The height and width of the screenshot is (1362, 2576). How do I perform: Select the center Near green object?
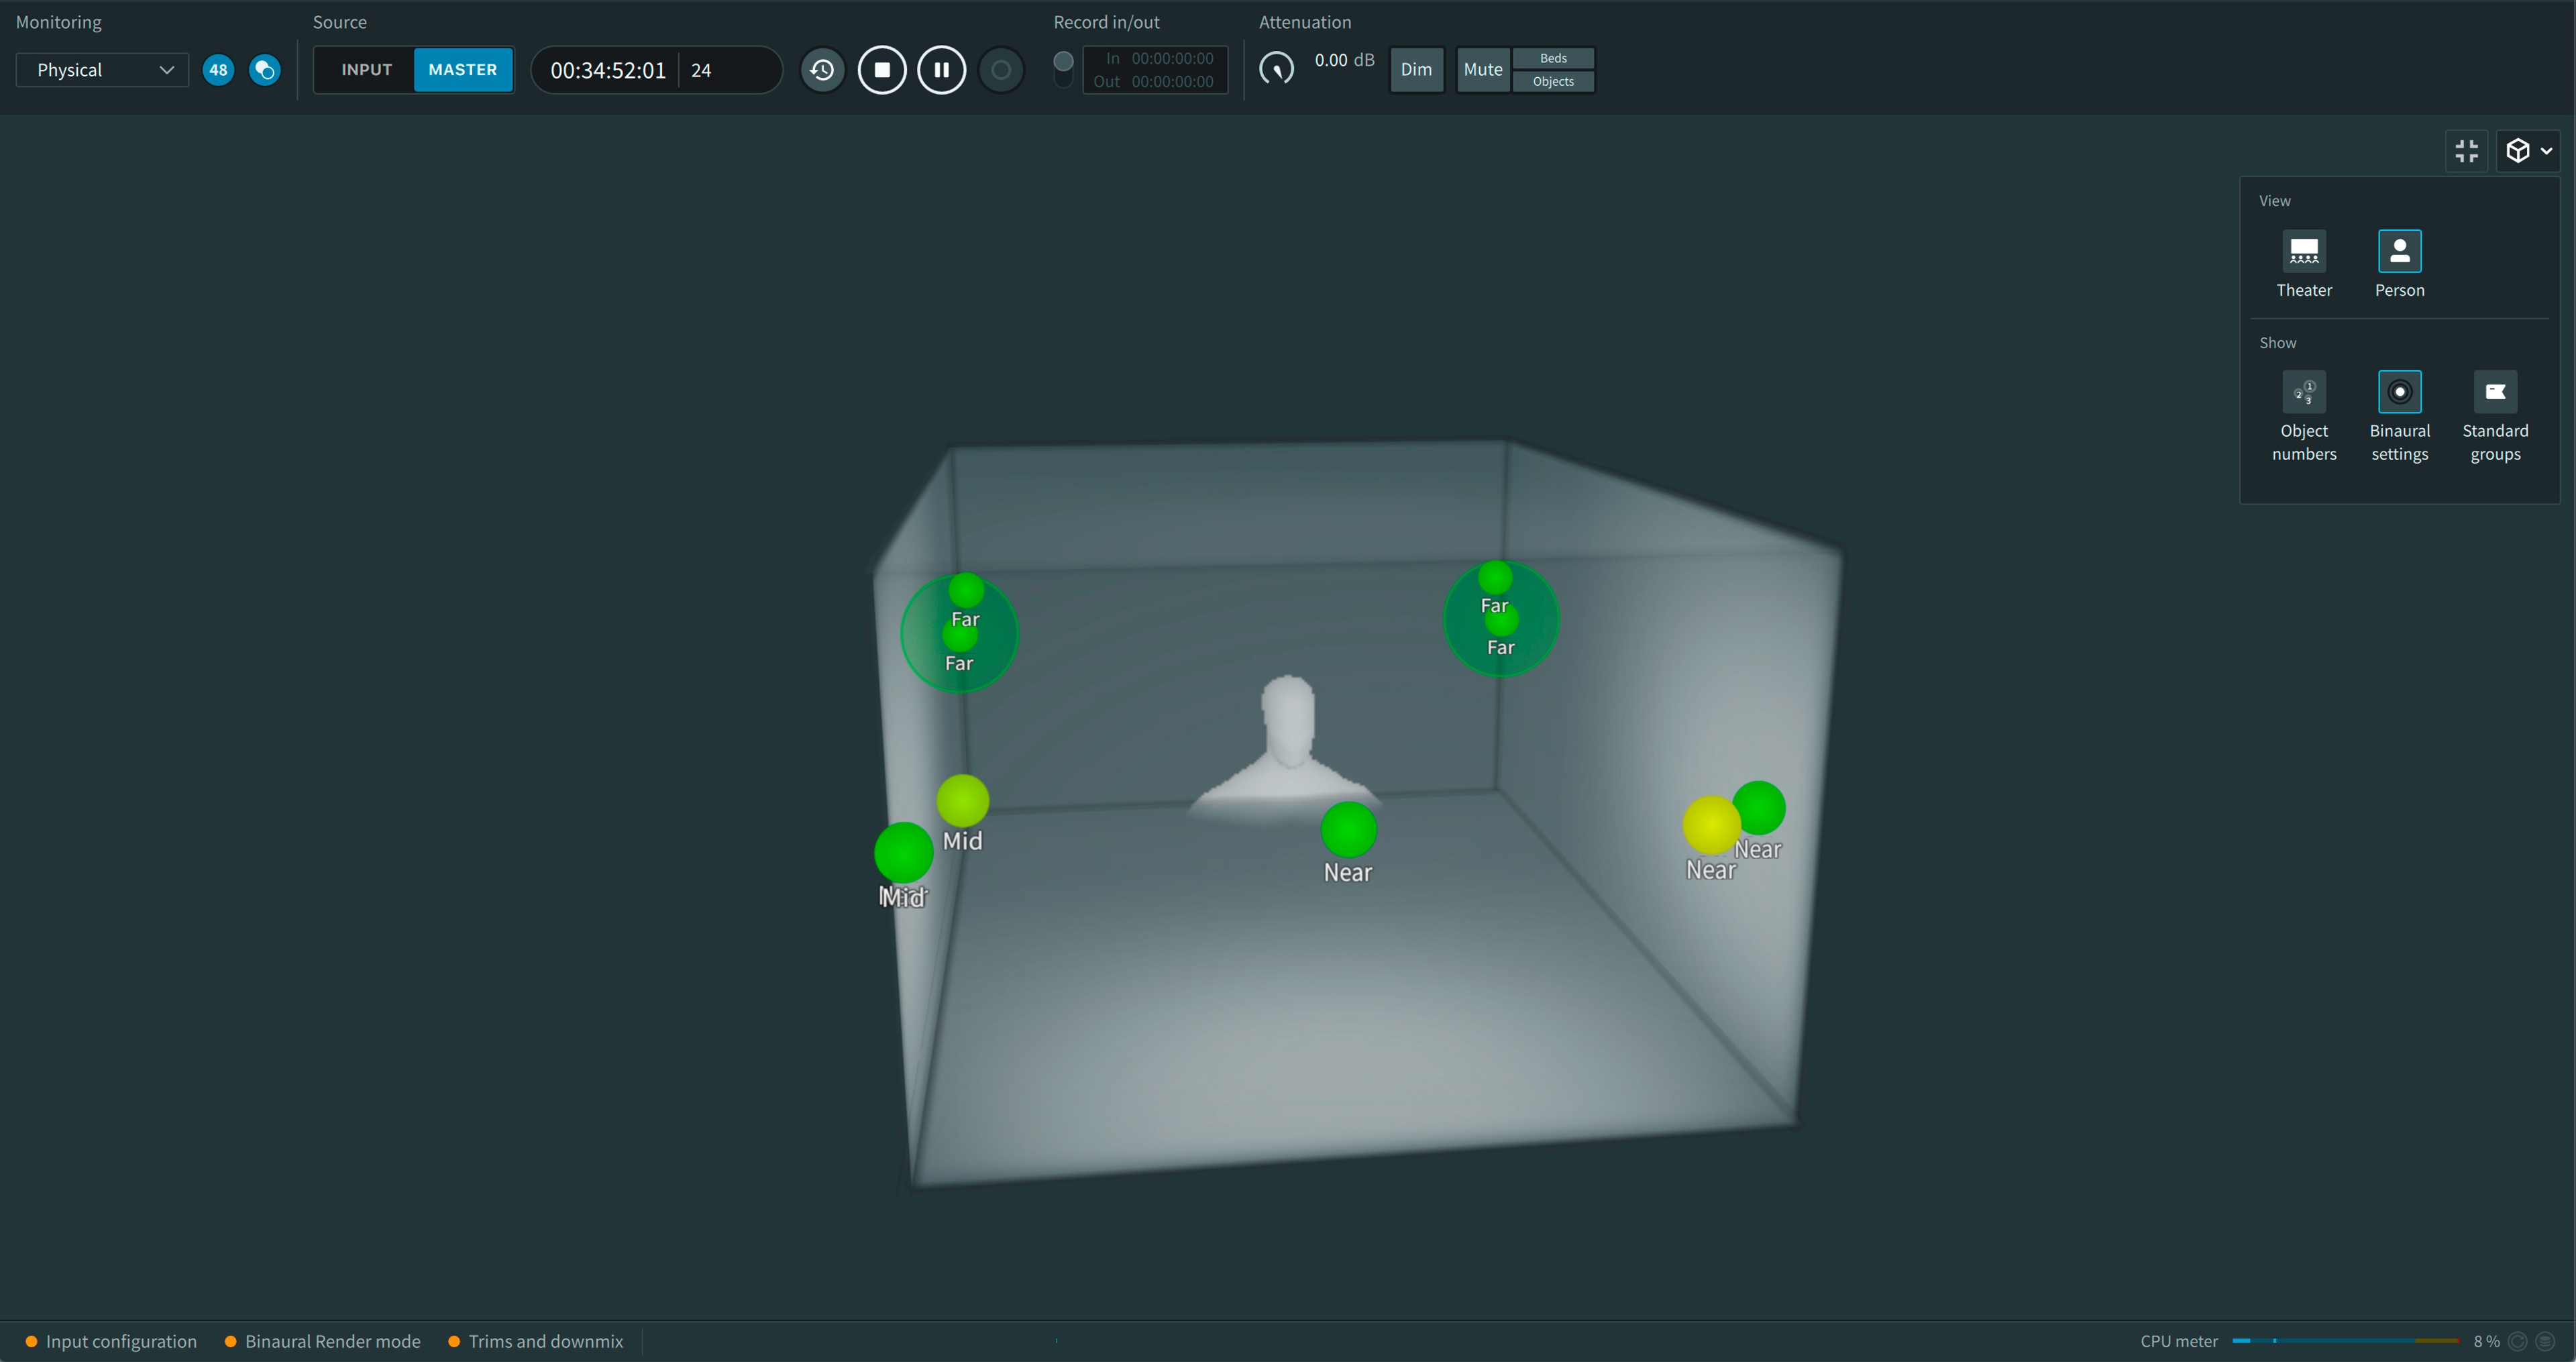point(1348,829)
